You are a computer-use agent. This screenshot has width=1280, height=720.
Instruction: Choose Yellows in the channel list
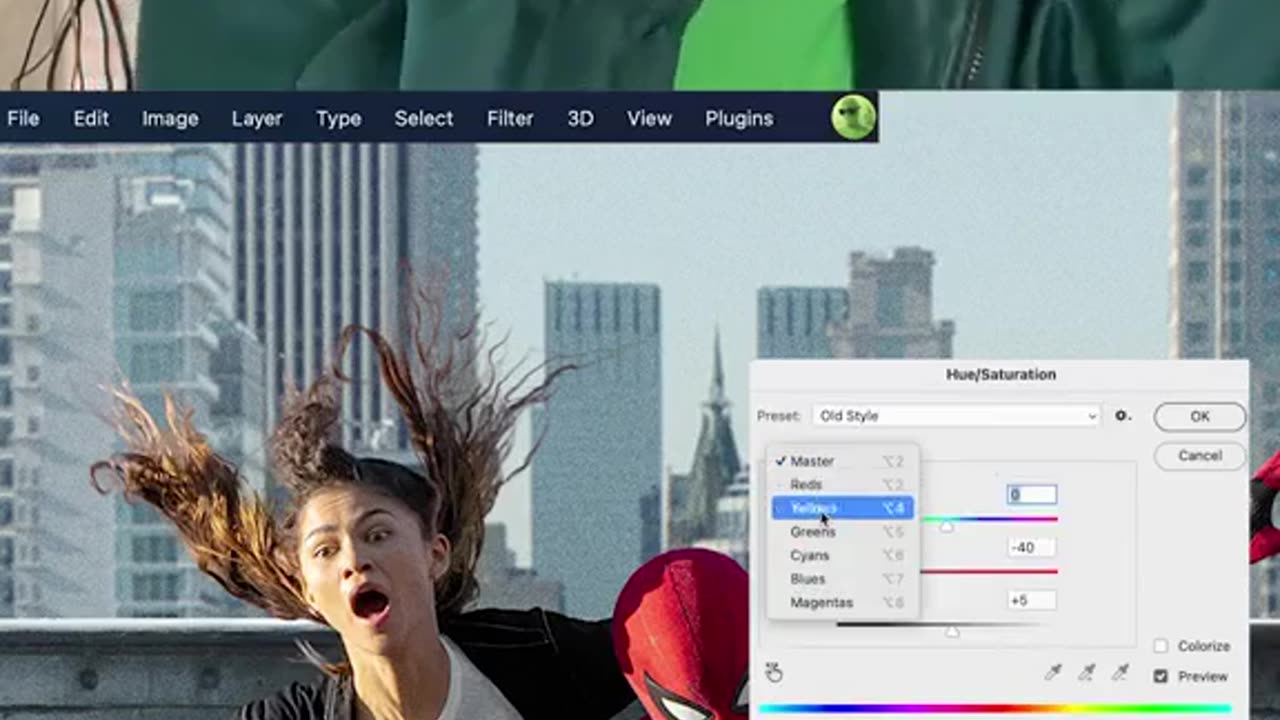coord(842,508)
